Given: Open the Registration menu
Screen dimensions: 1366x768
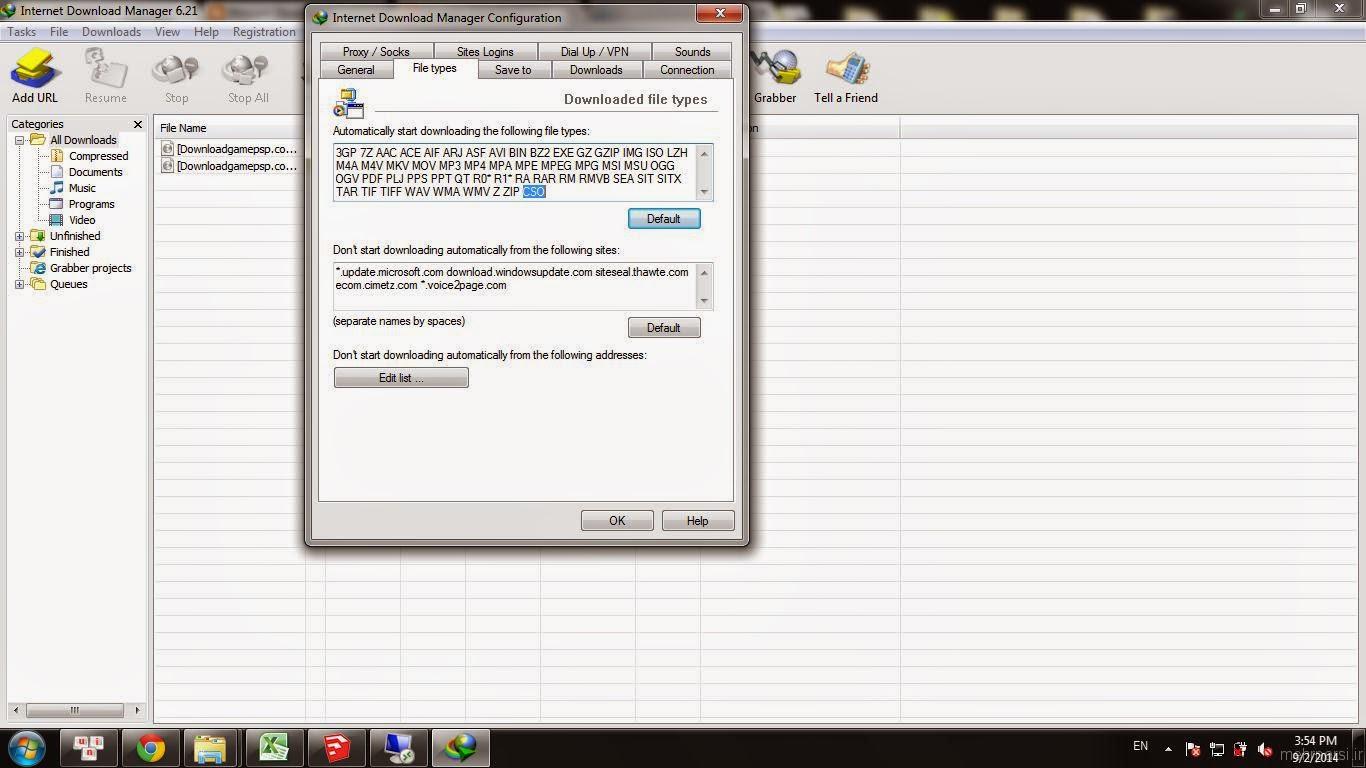Looking at the screenshot, I should tap(264, 32).
